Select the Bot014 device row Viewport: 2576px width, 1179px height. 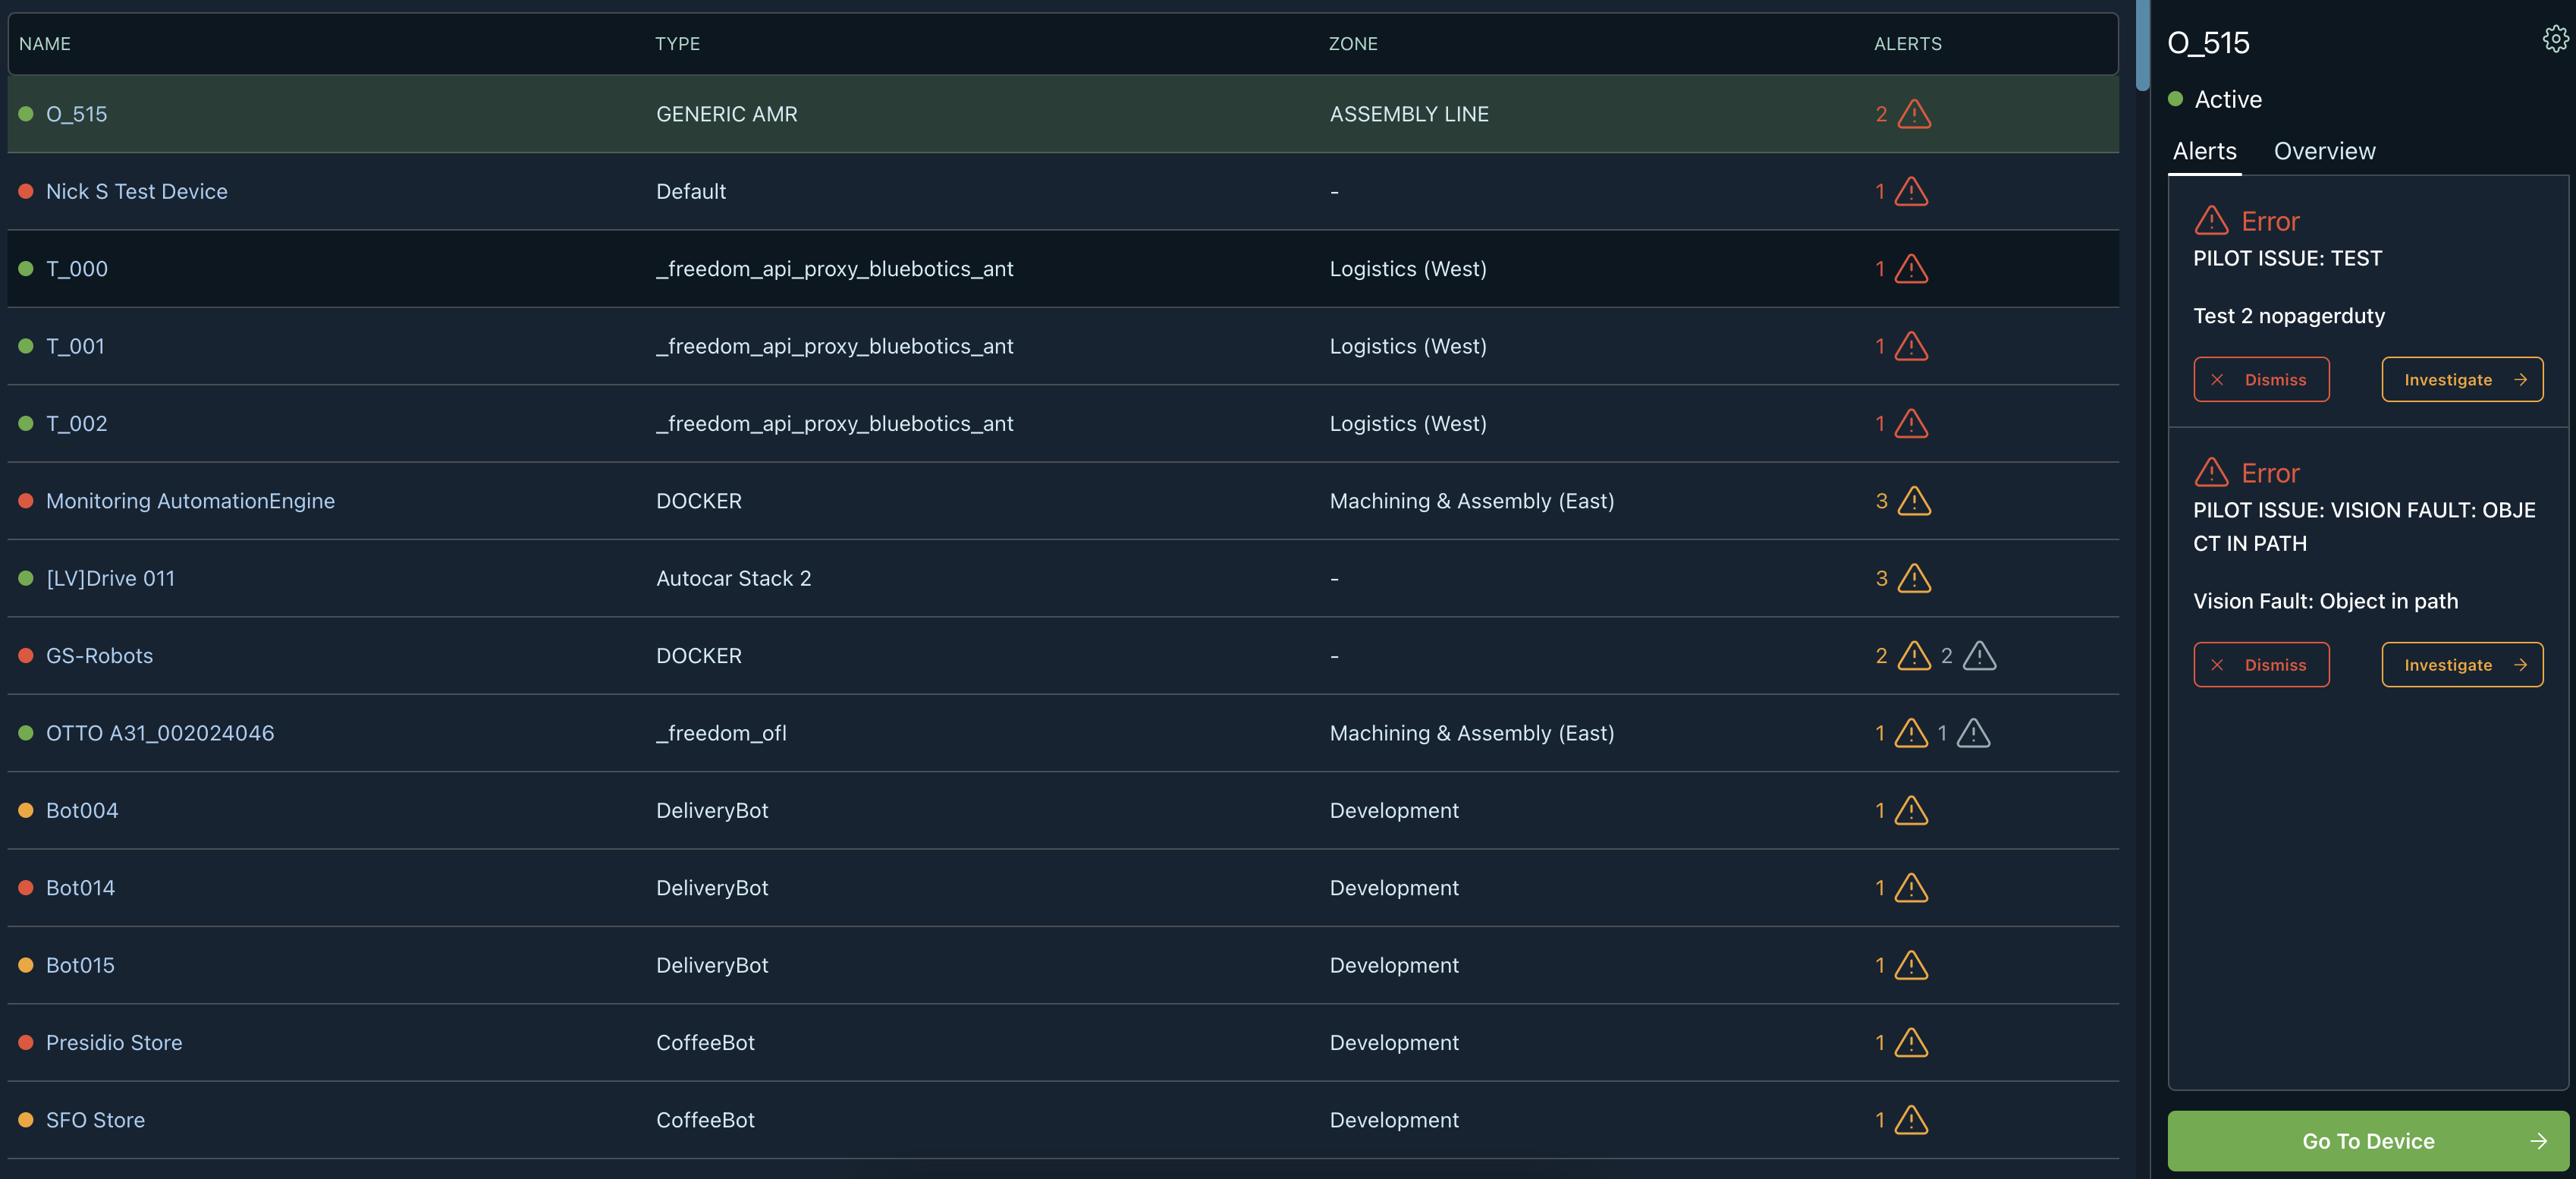point(80,888)
